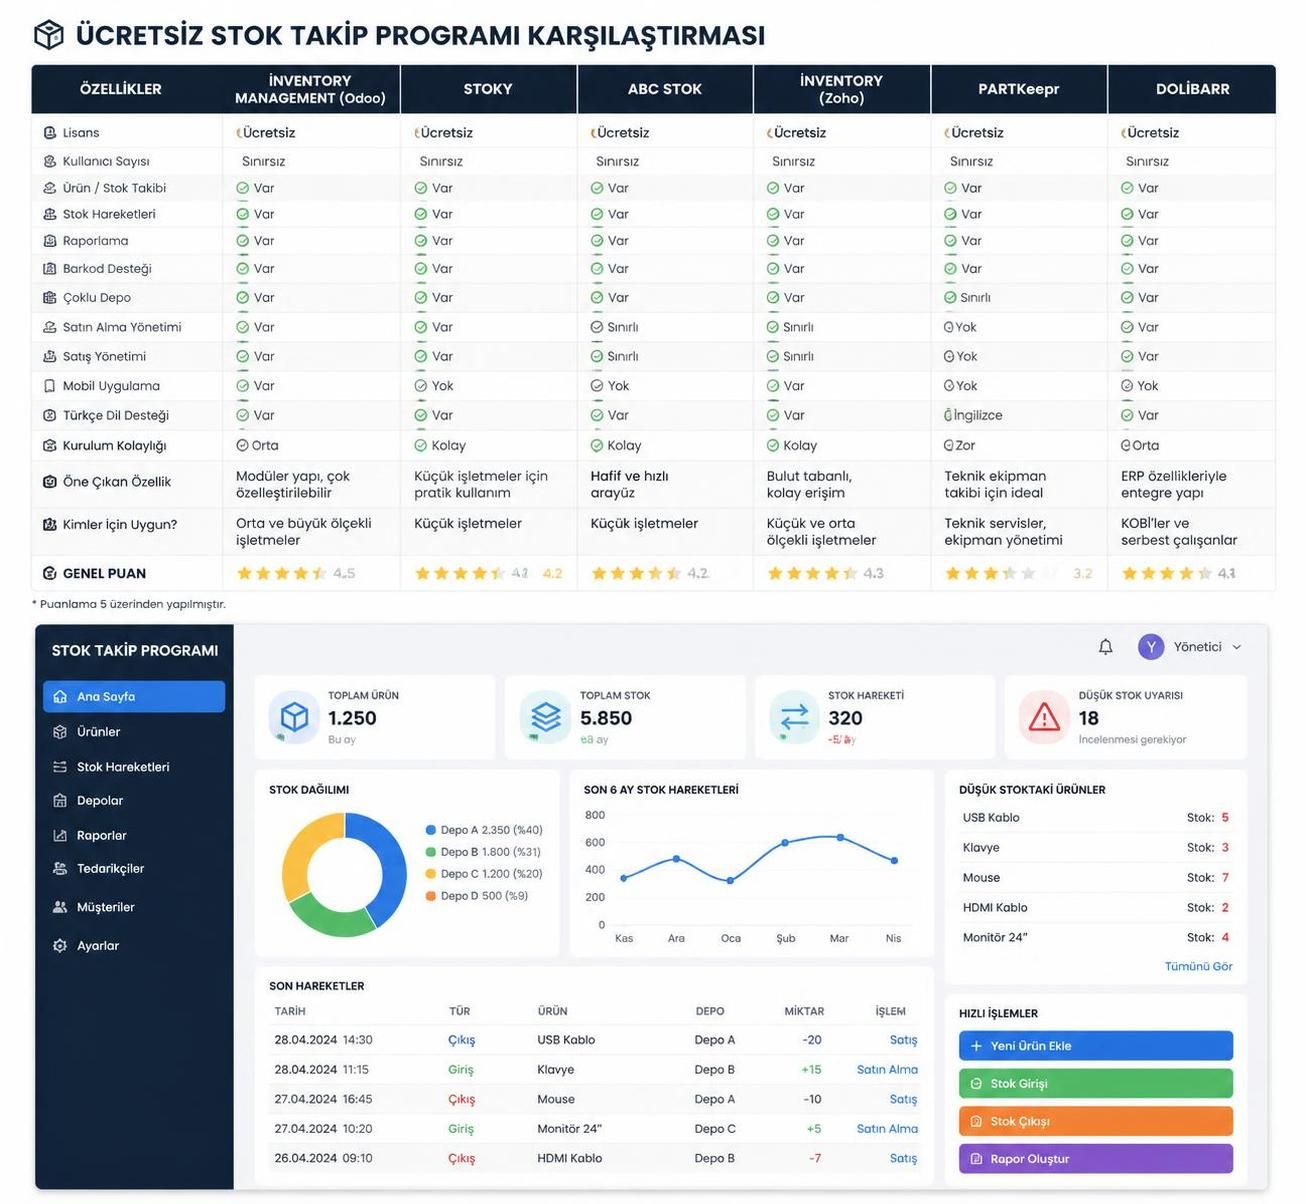The height and width of the screenshot is (1204, 1306).
Task: Click the Mar data point on the line chart
Action: 840,837
